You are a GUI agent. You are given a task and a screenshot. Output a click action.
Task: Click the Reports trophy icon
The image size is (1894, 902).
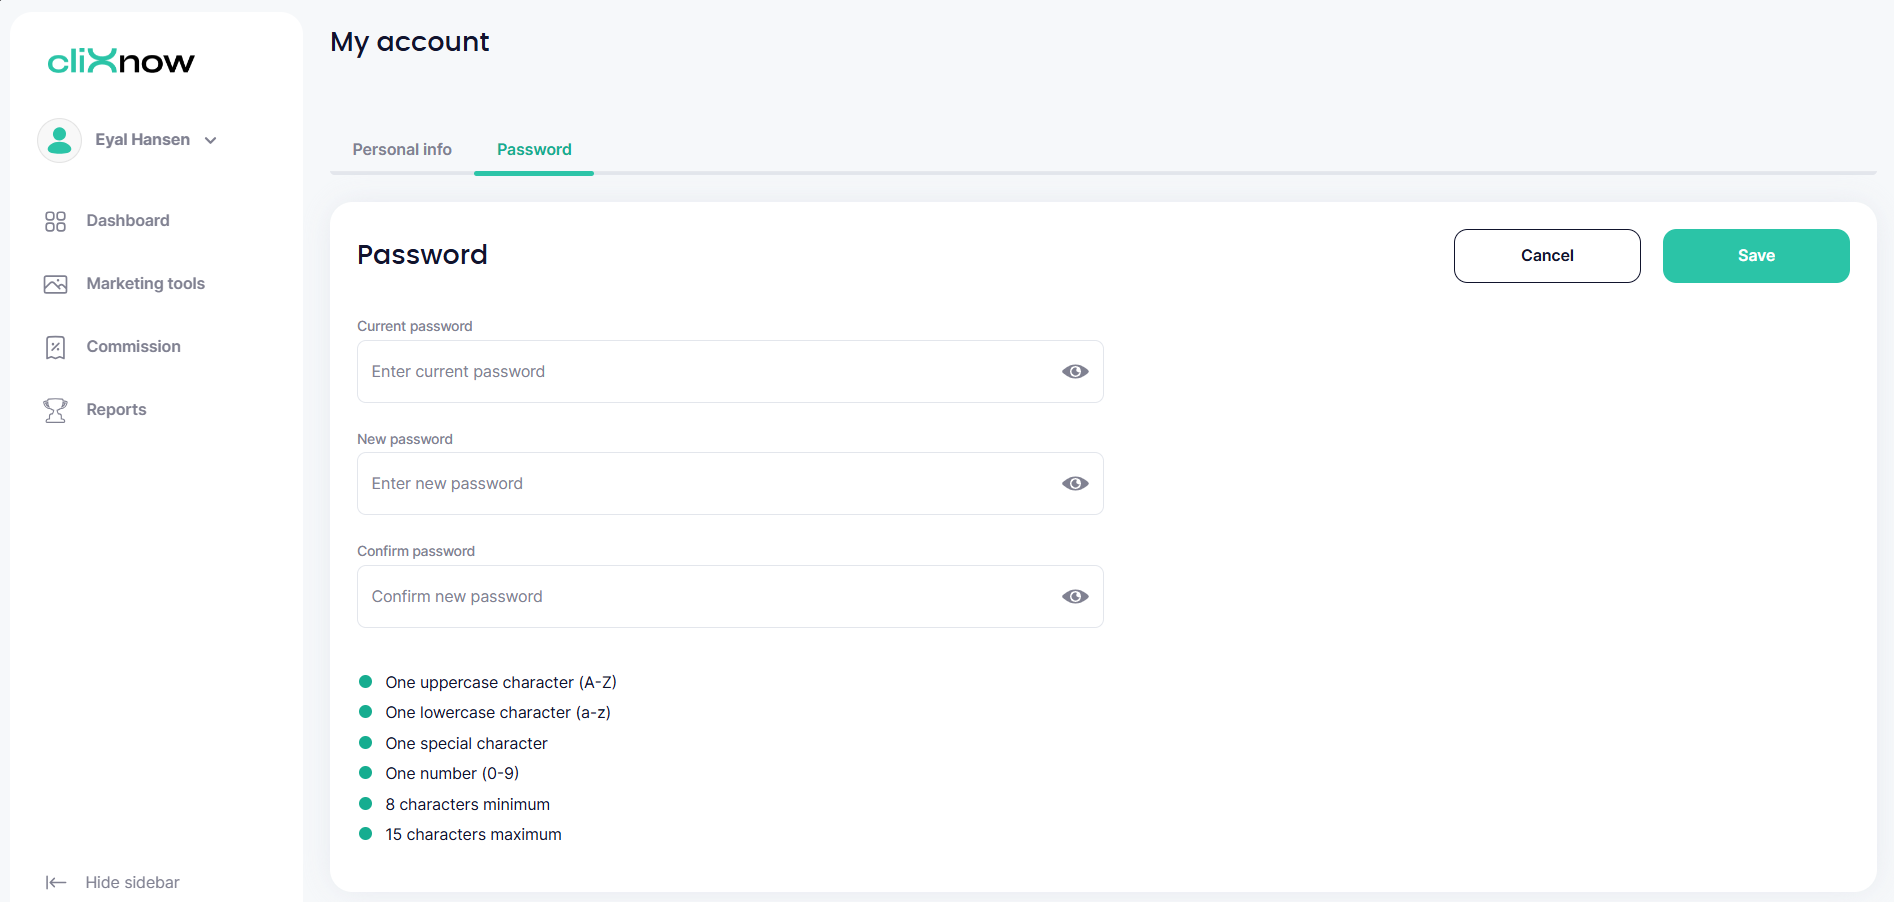(55, 410)
